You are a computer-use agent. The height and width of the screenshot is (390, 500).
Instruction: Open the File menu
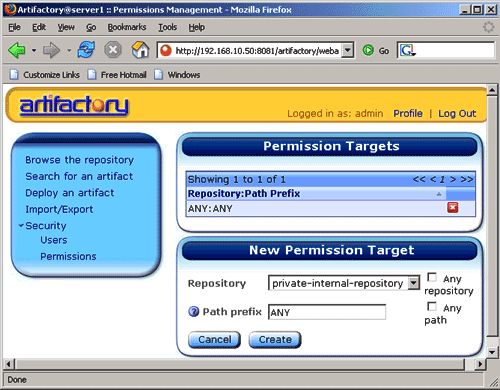point(14,27)
